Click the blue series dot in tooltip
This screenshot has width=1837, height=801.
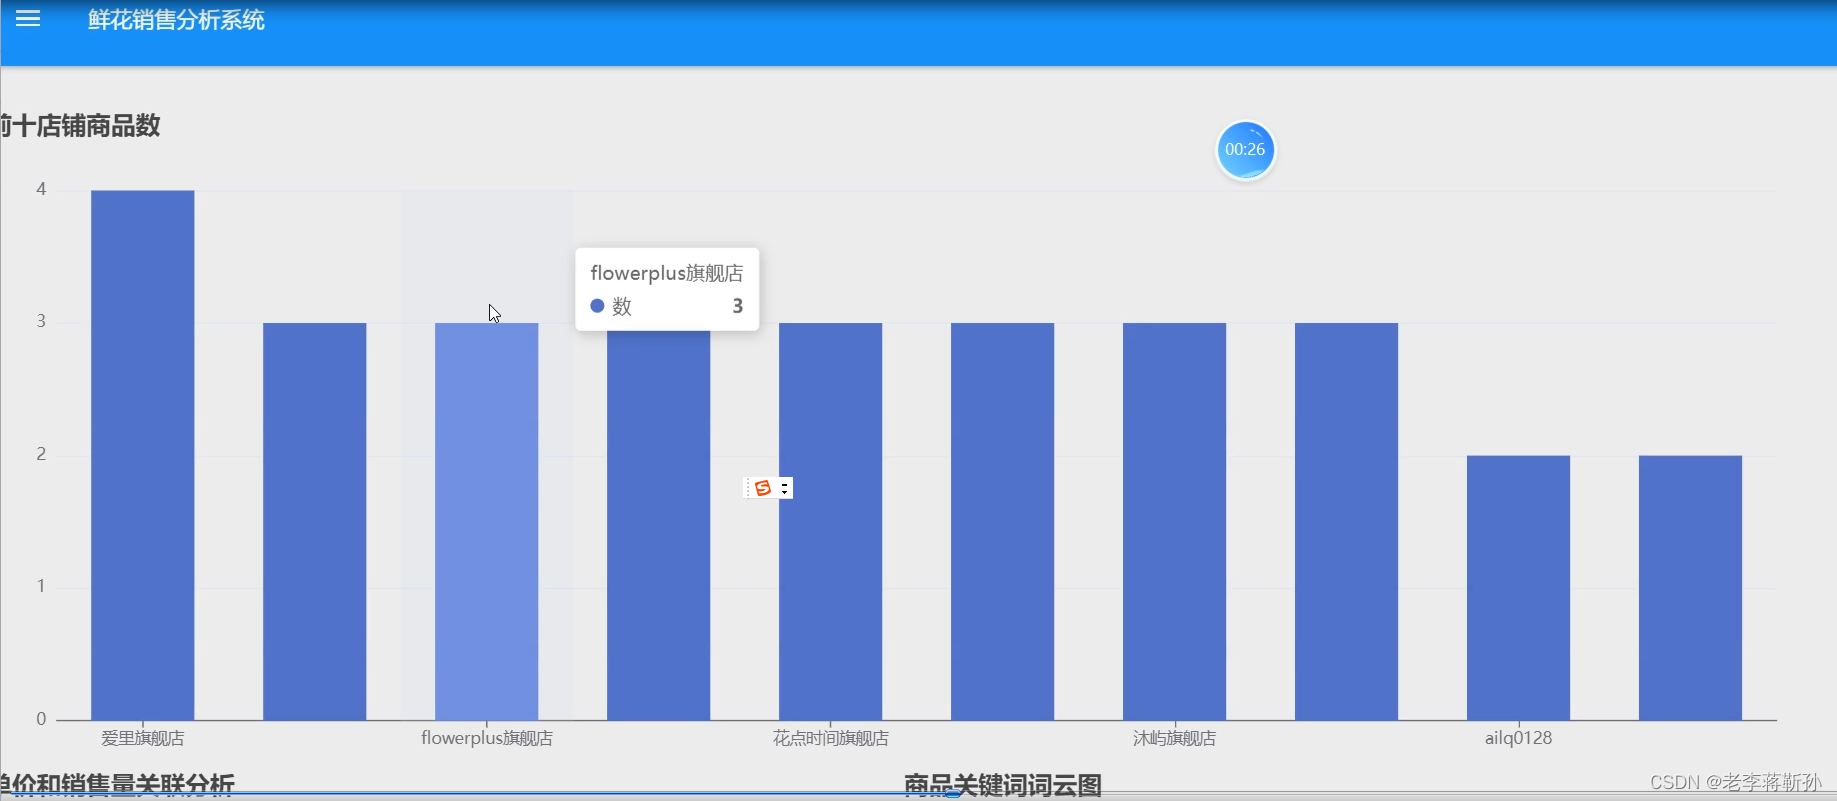(x=597, y=306)
